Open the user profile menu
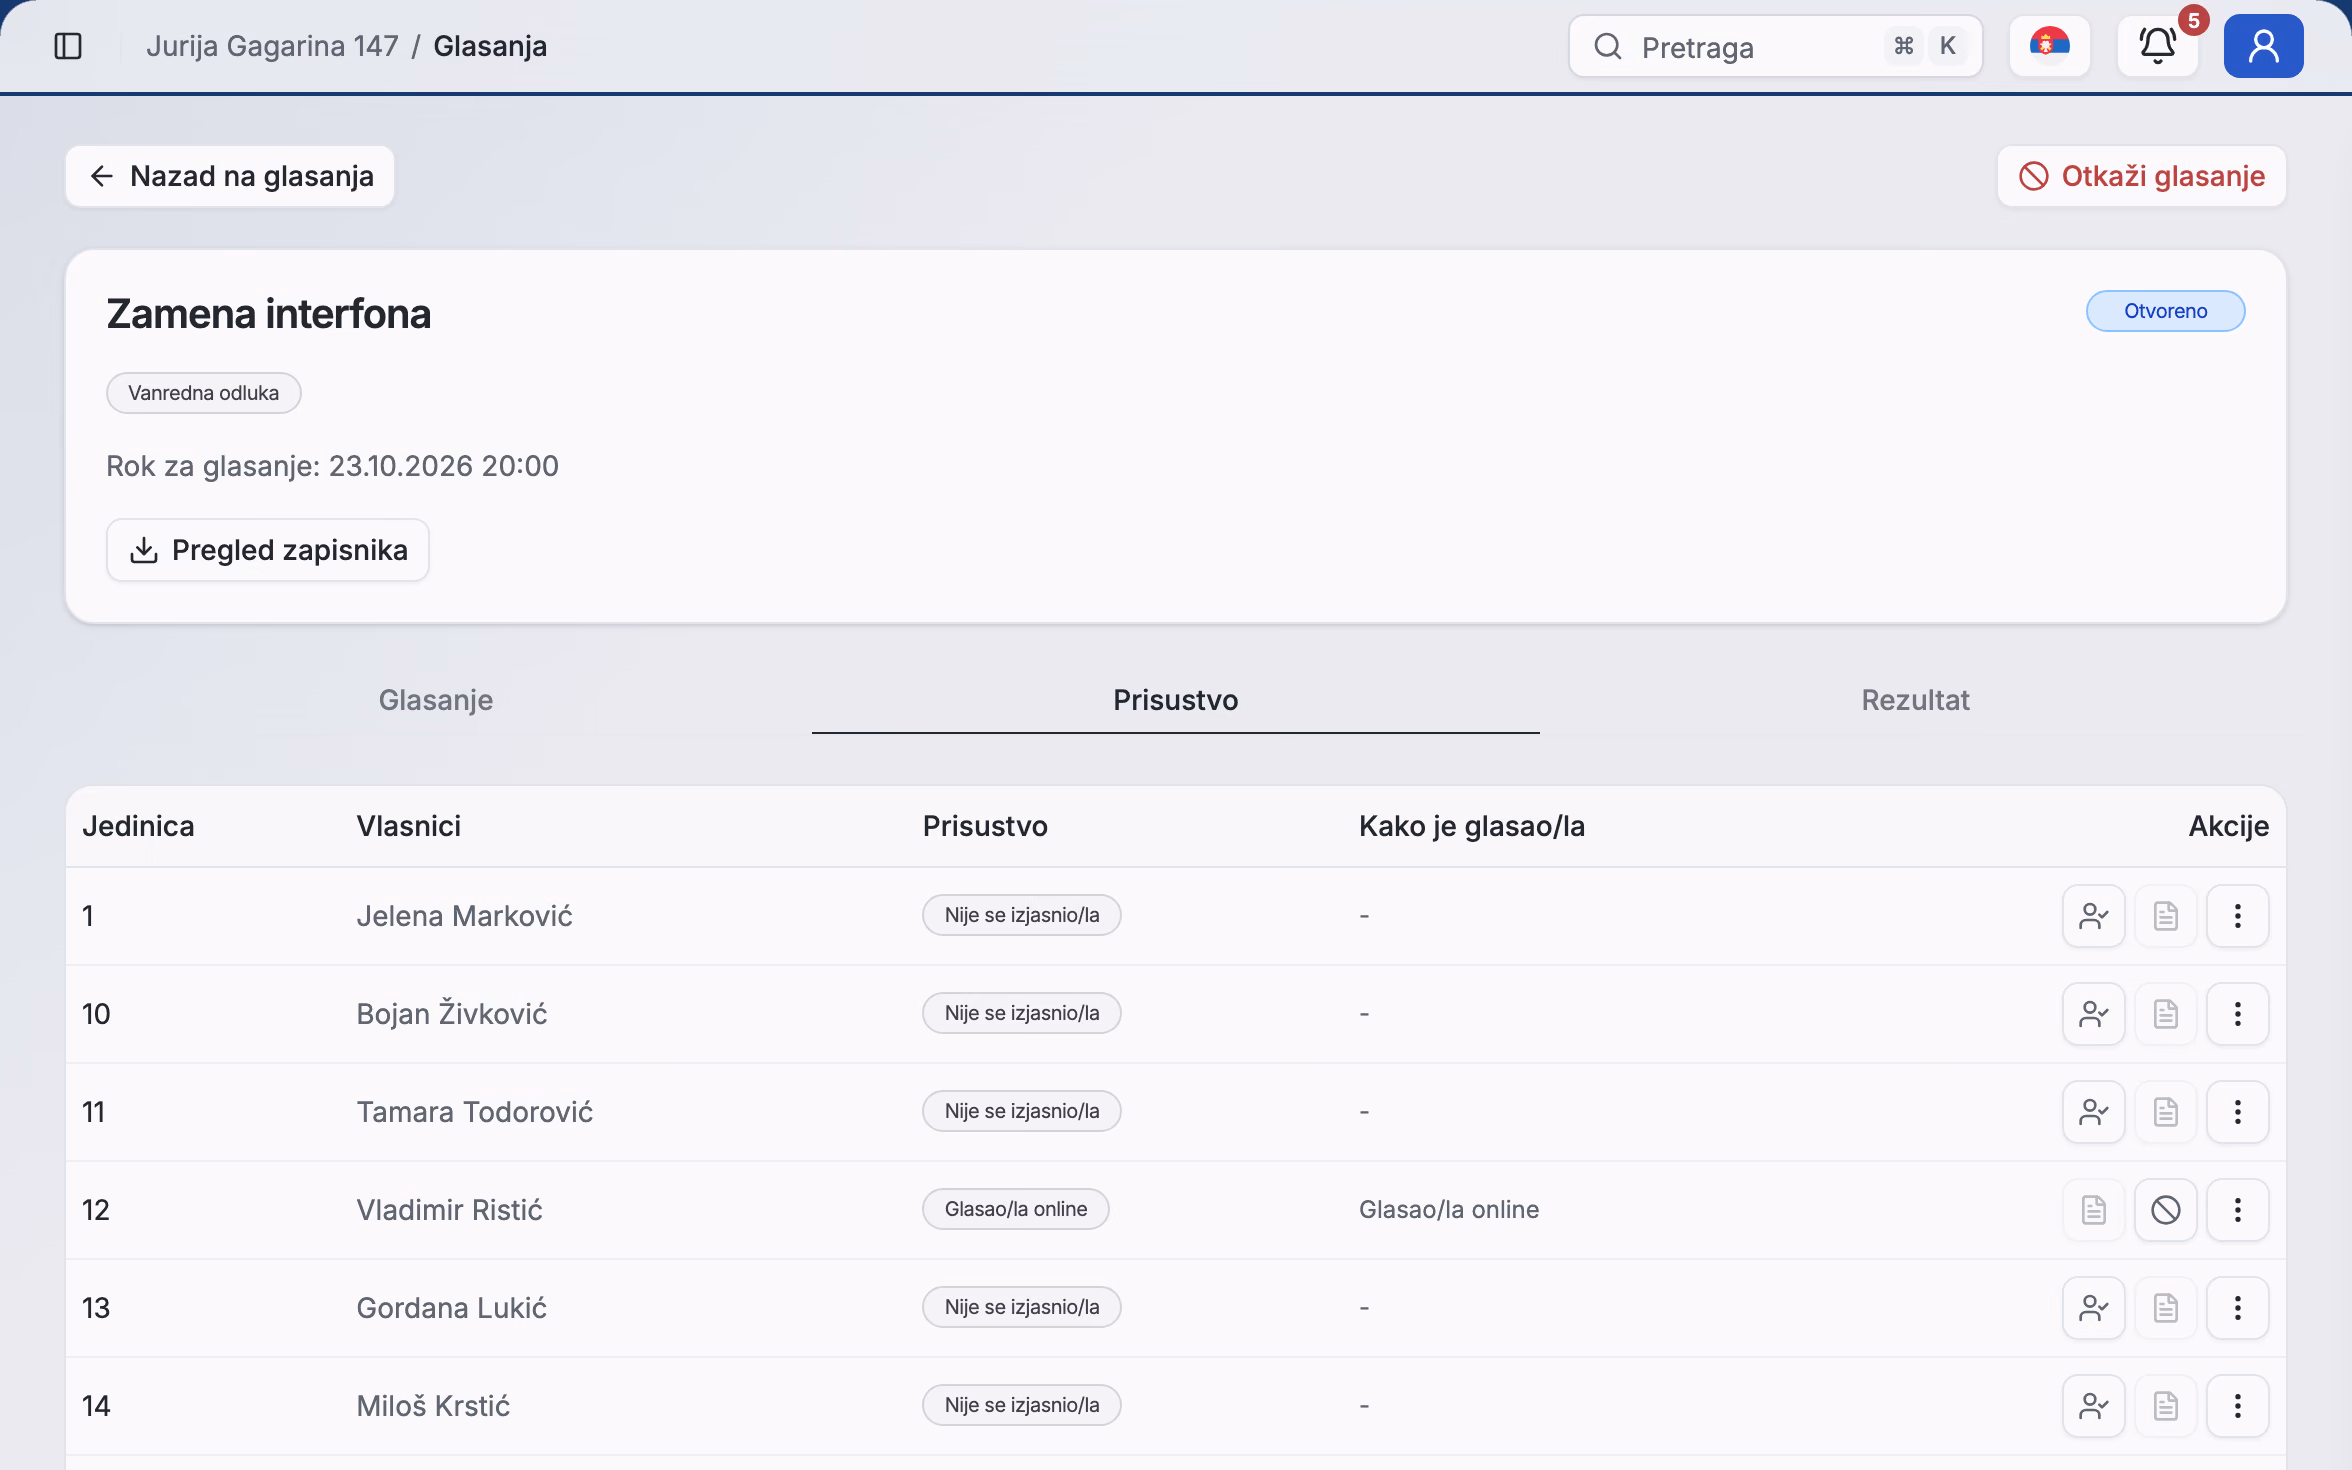The width and height of the screenshot is (2352, 1470). pos(2263,46)
